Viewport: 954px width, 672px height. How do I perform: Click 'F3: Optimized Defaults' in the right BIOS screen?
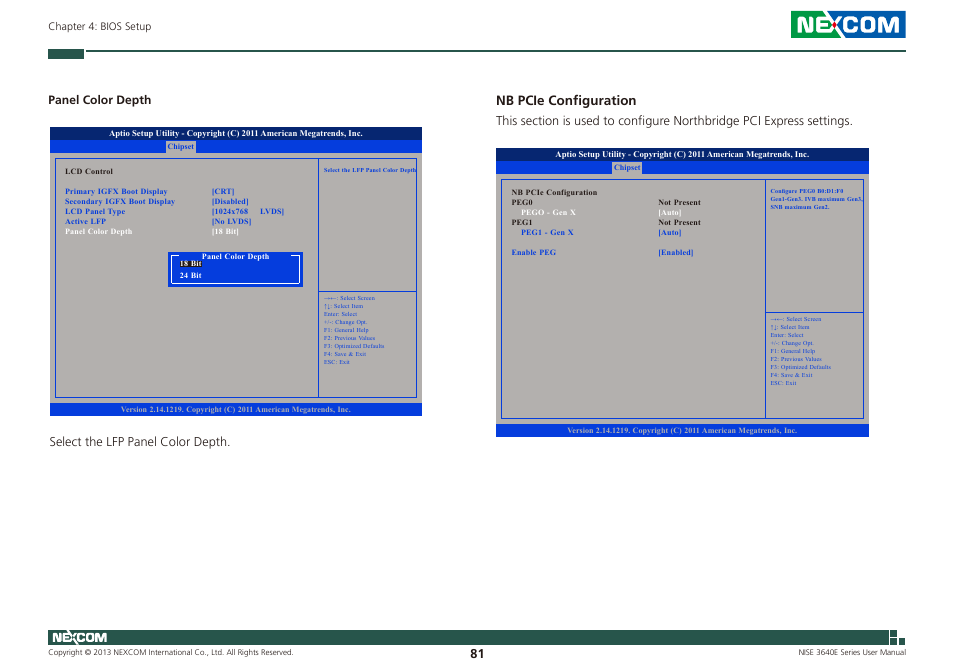pos(800,367)
